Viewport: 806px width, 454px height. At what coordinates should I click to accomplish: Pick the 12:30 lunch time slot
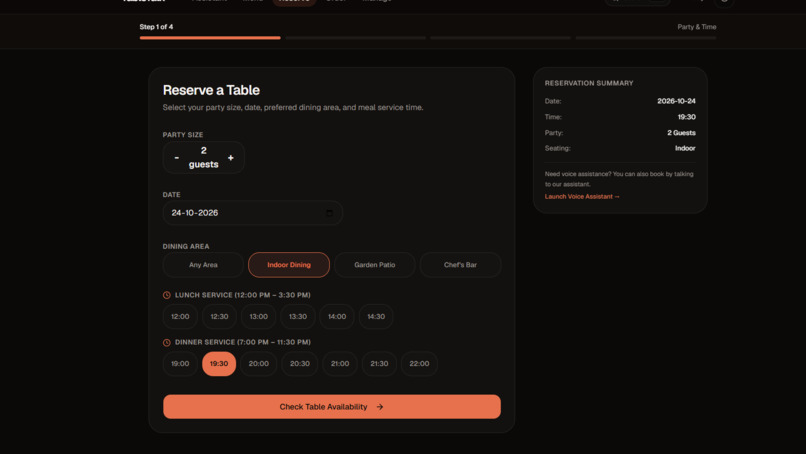[x=219, y=317]
